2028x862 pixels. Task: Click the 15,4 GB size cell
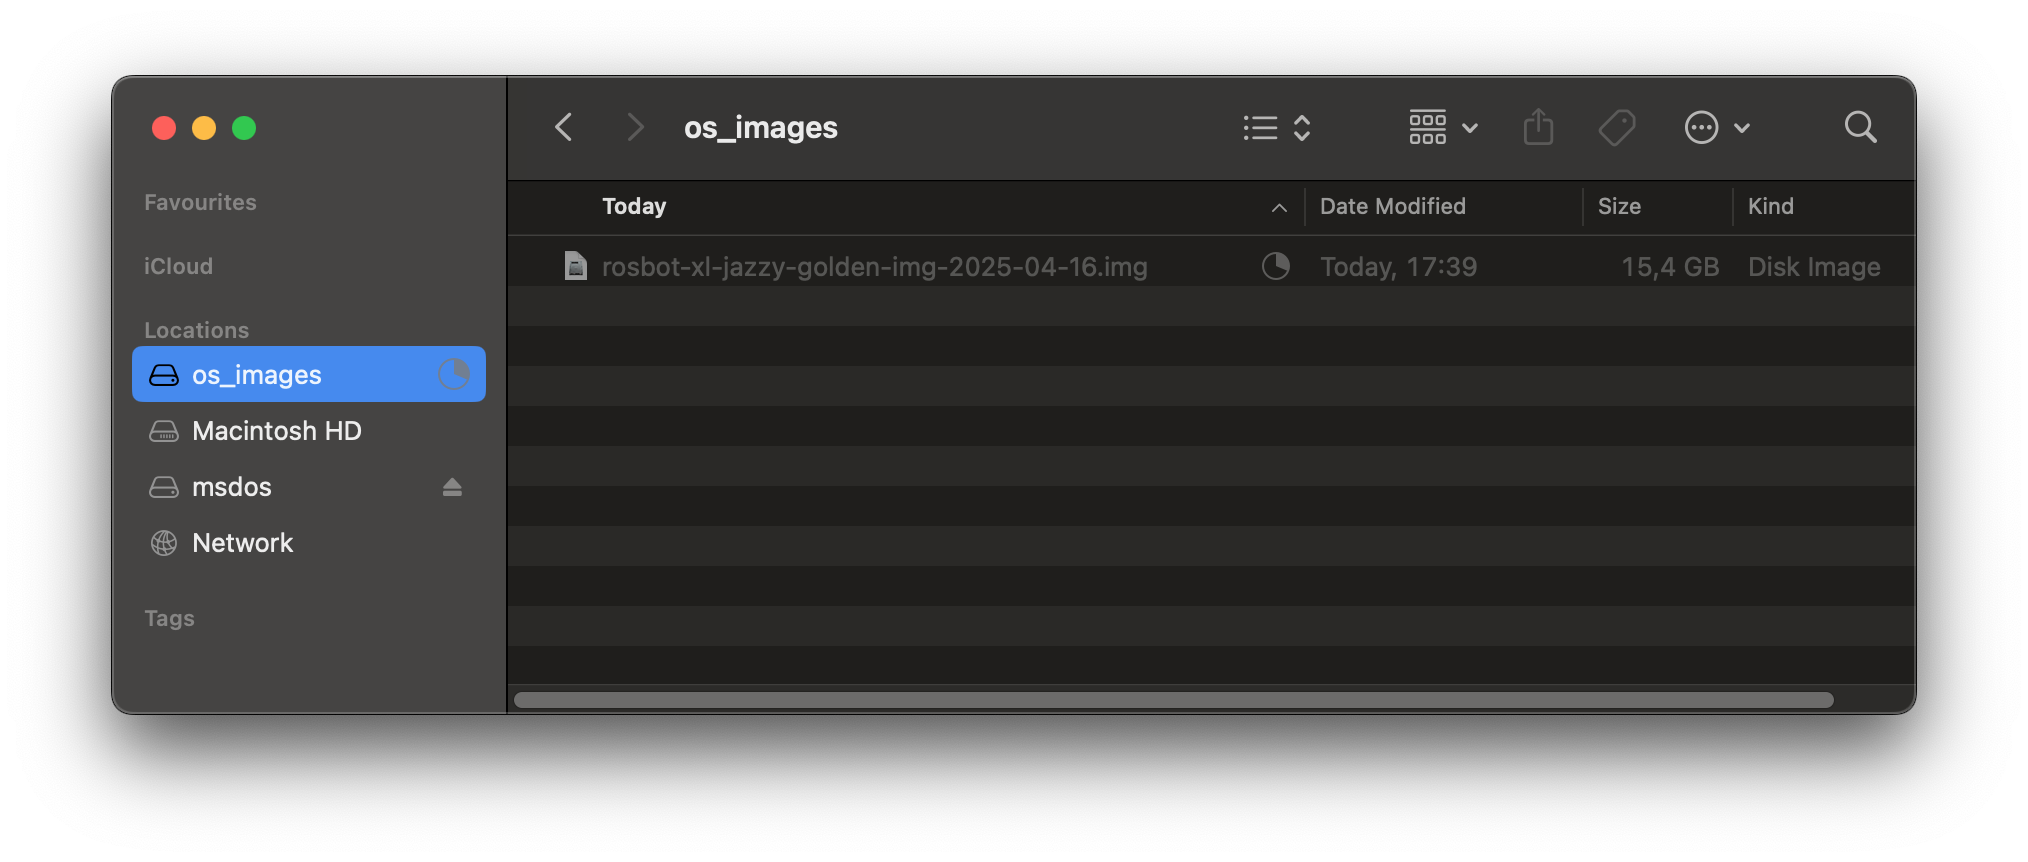click(1670, 267)
